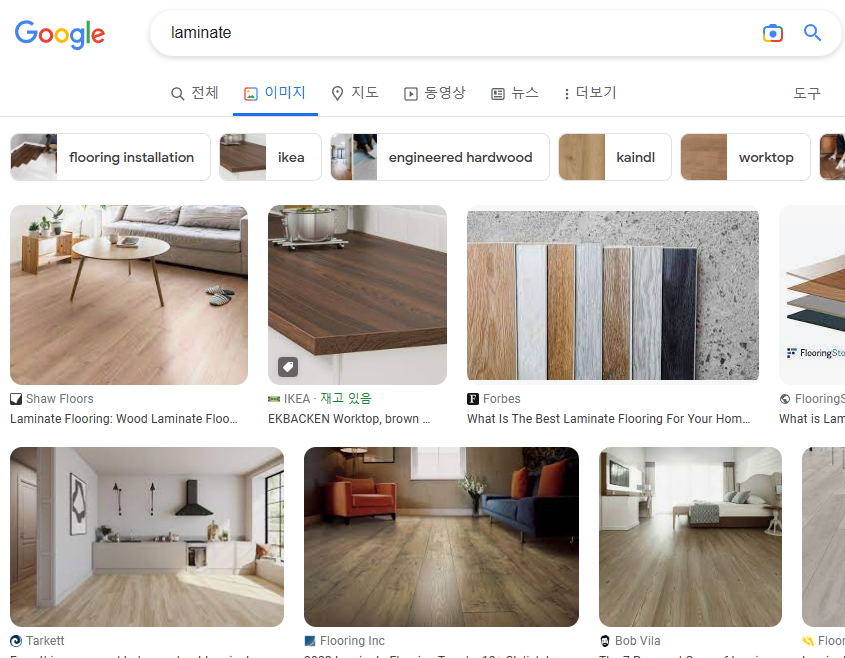Image resolution: width=845 pixels, height=658 pixels.
Task: Click the Shaw Floors source link
Action: pos(60,399)
